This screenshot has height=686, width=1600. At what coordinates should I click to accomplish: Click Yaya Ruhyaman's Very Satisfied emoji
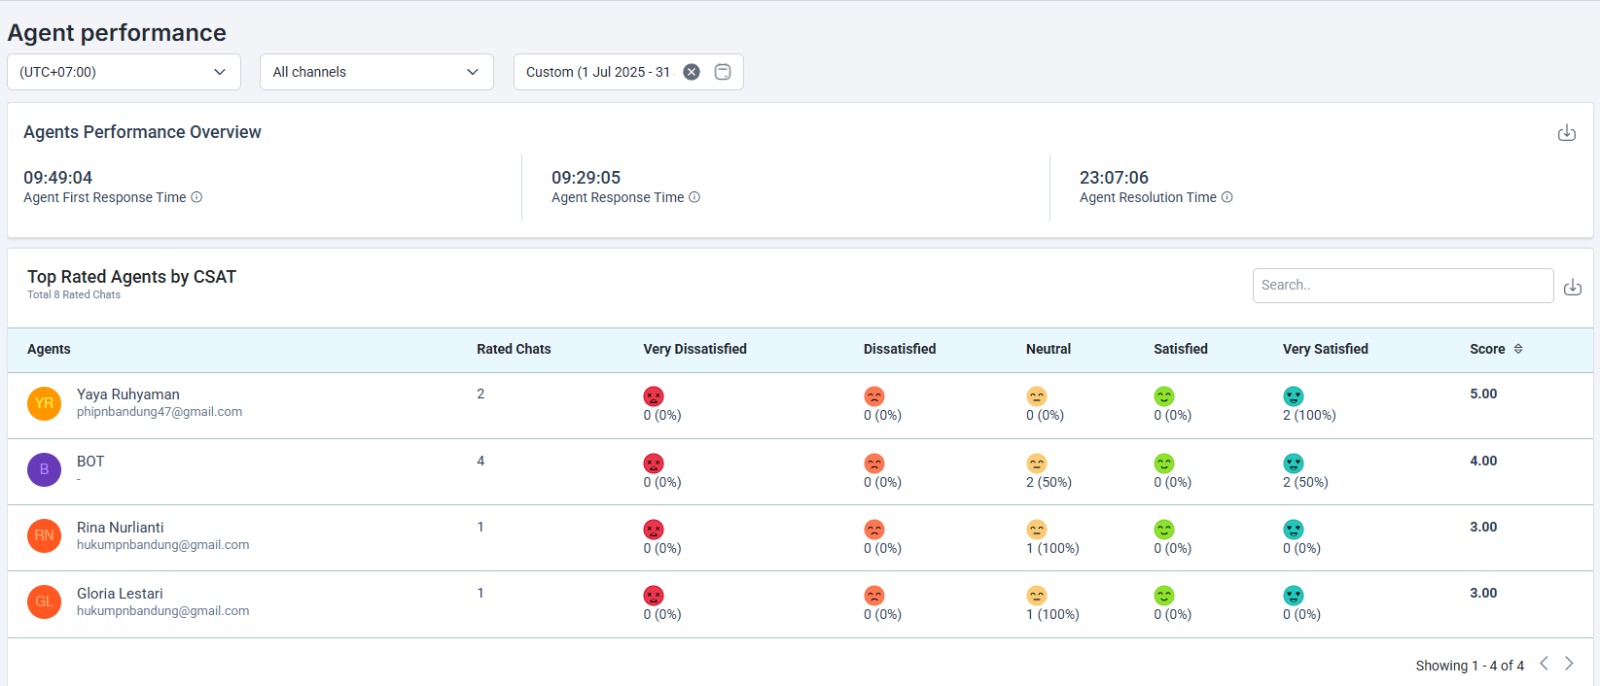click(1293, 397)
